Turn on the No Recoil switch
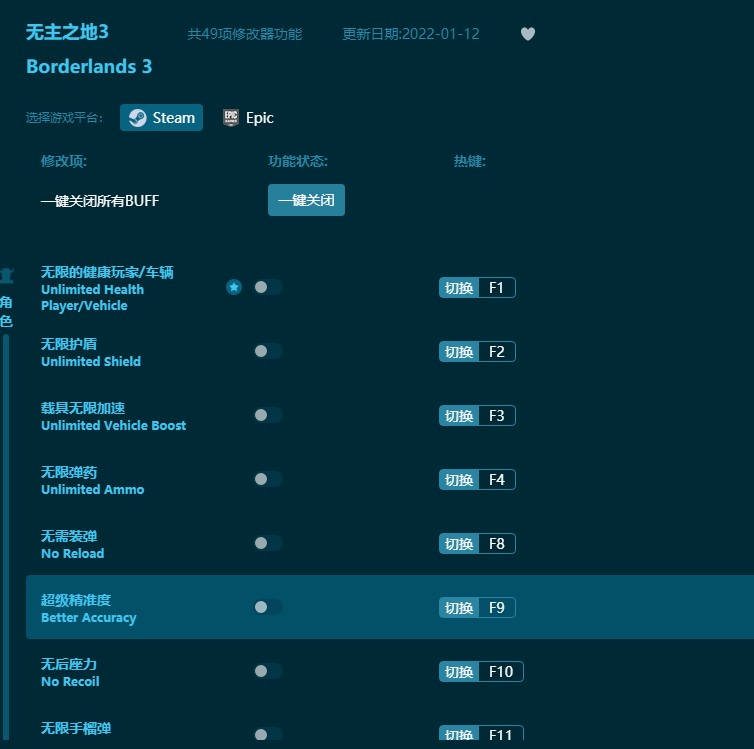Viewport: 754px width, 749px height. pos(268,671)
